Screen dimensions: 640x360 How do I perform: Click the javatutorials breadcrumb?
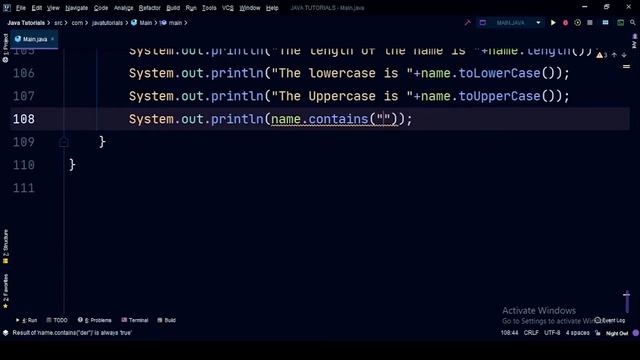click(x=107, y=23)
